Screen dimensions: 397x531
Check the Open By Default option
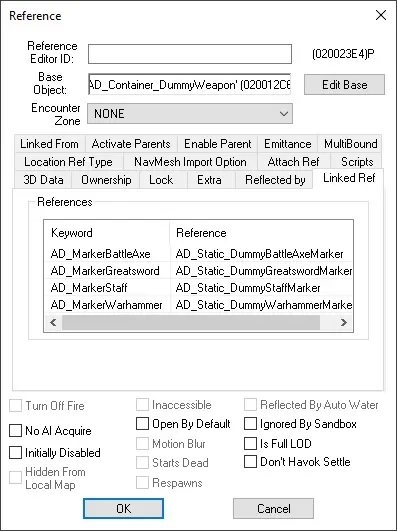point(142,424)
